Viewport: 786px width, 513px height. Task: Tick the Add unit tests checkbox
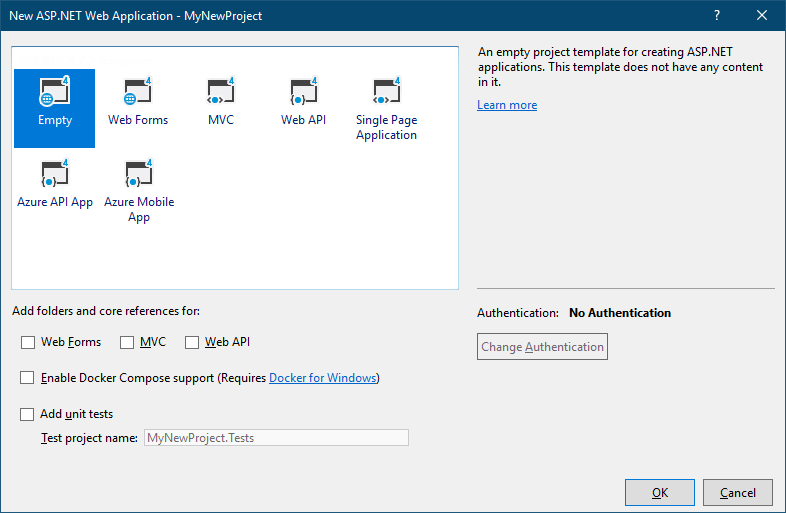click(27, 414)
